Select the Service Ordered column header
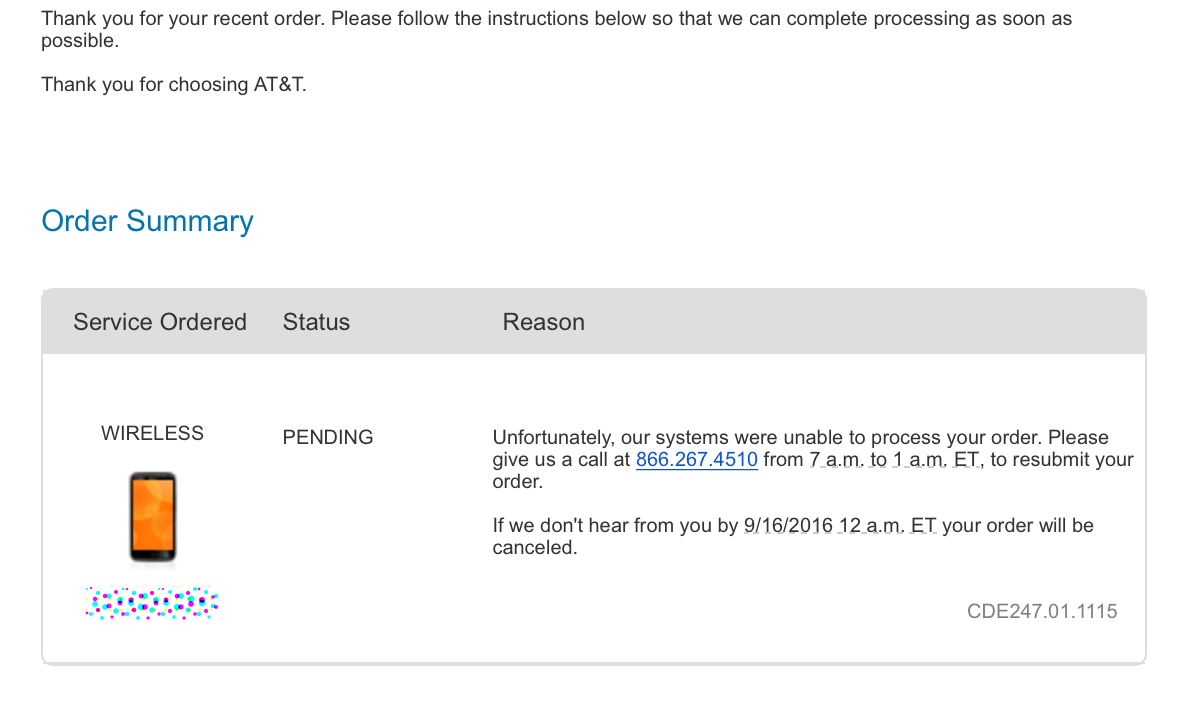The width and height of the screenshot is (1182, 714). click(160, 322)
